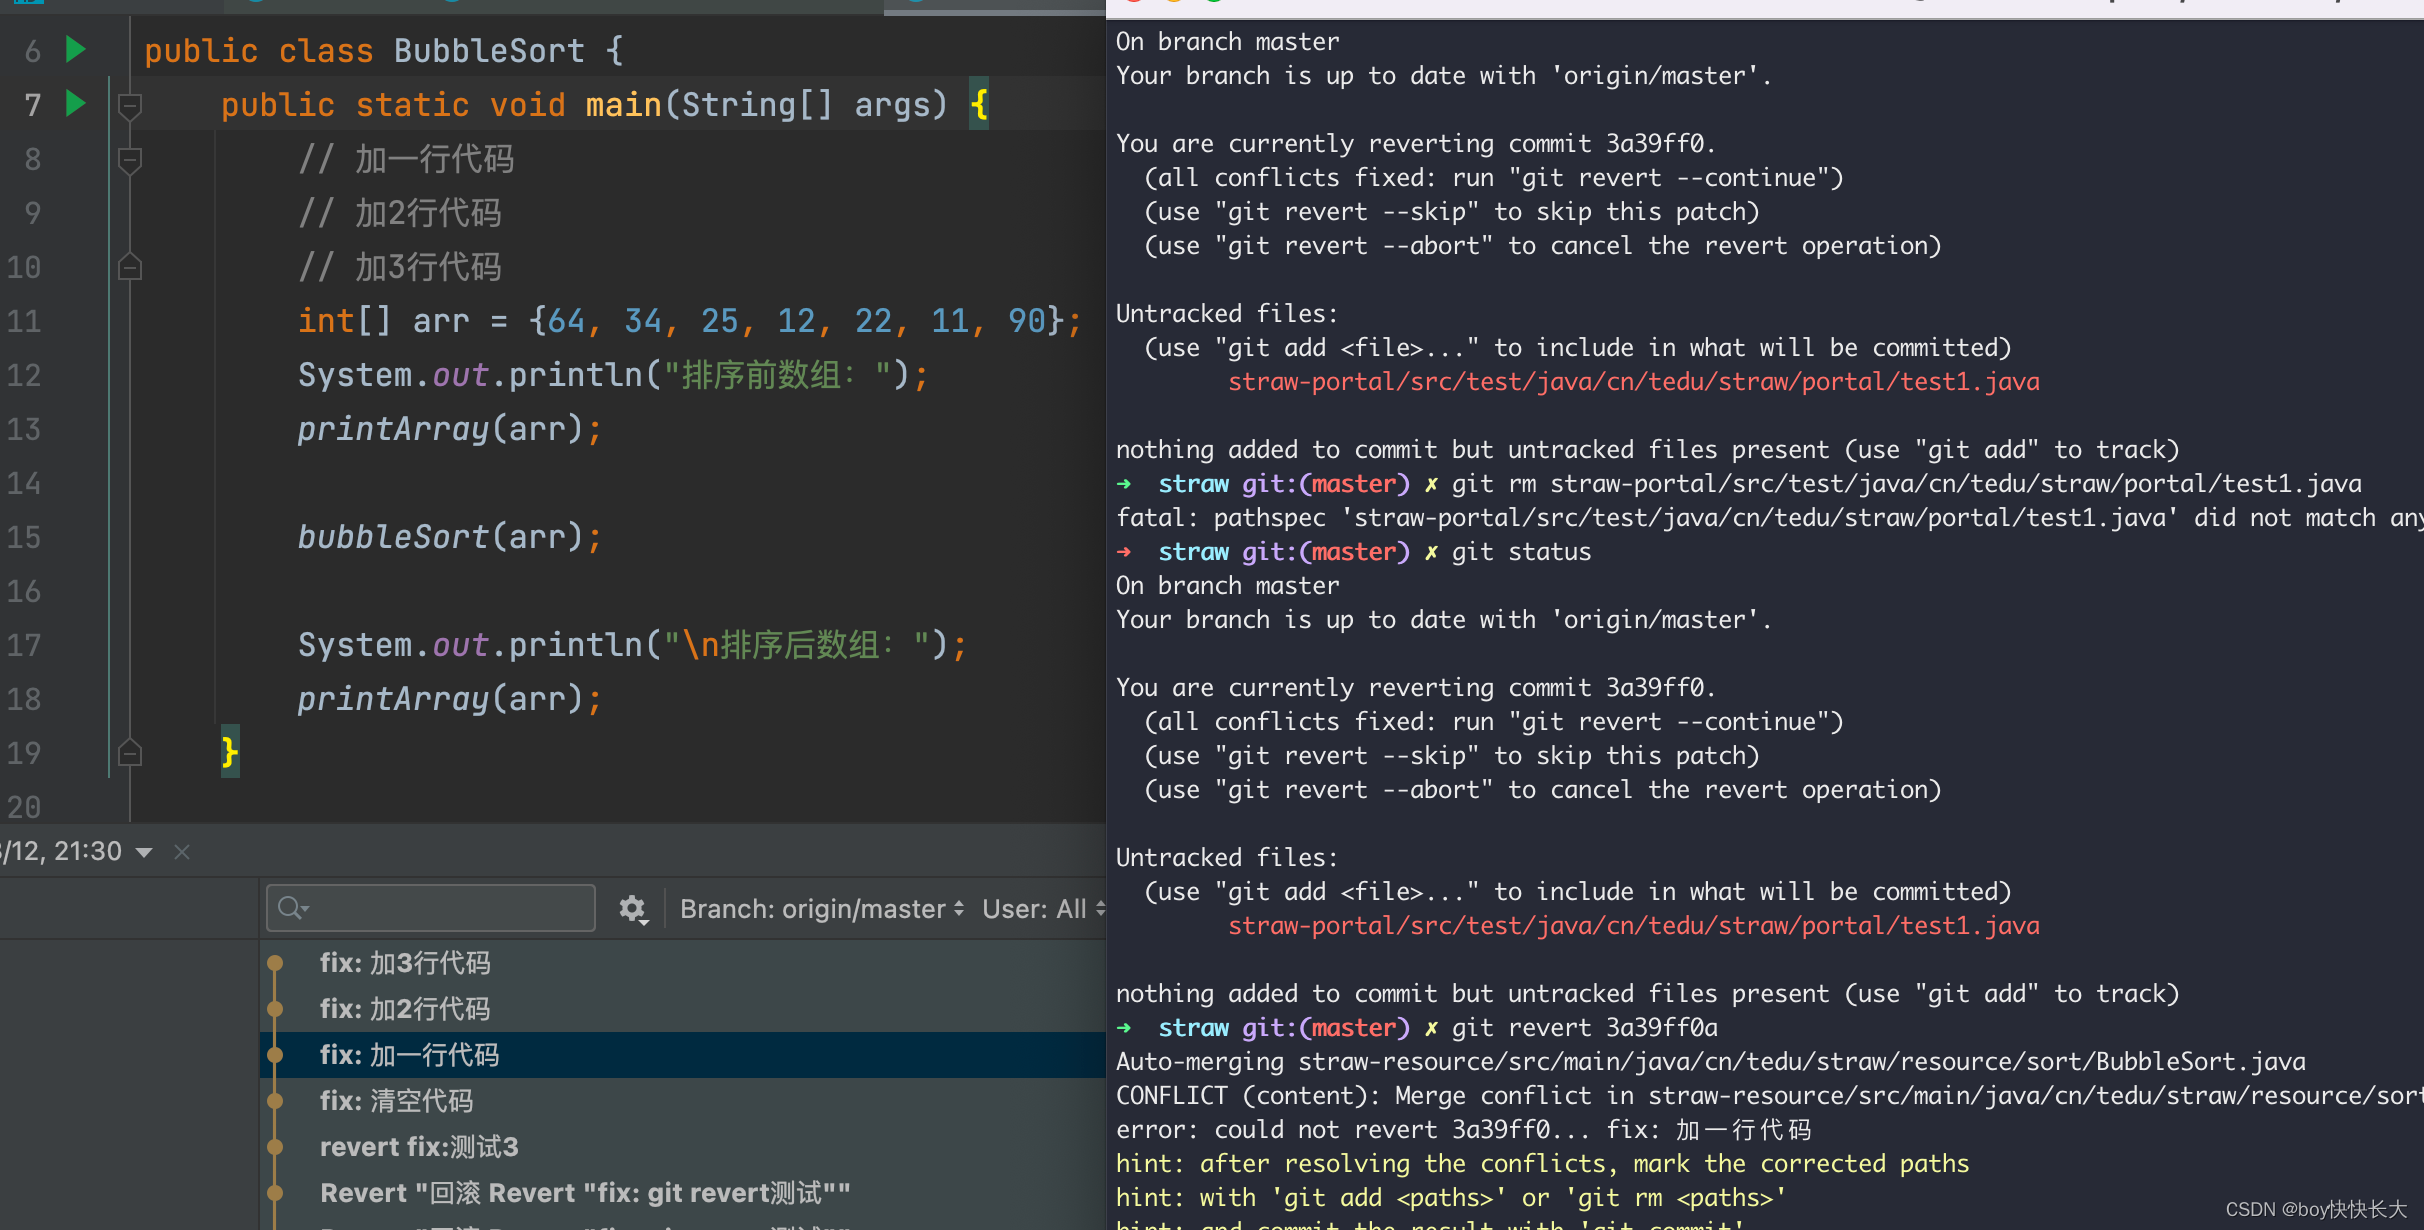This screenshot has height=1230, width=2424.
Task: Click 'Auto-merging straw-resource' line in terminal
Action: tap(1710, 1061)
